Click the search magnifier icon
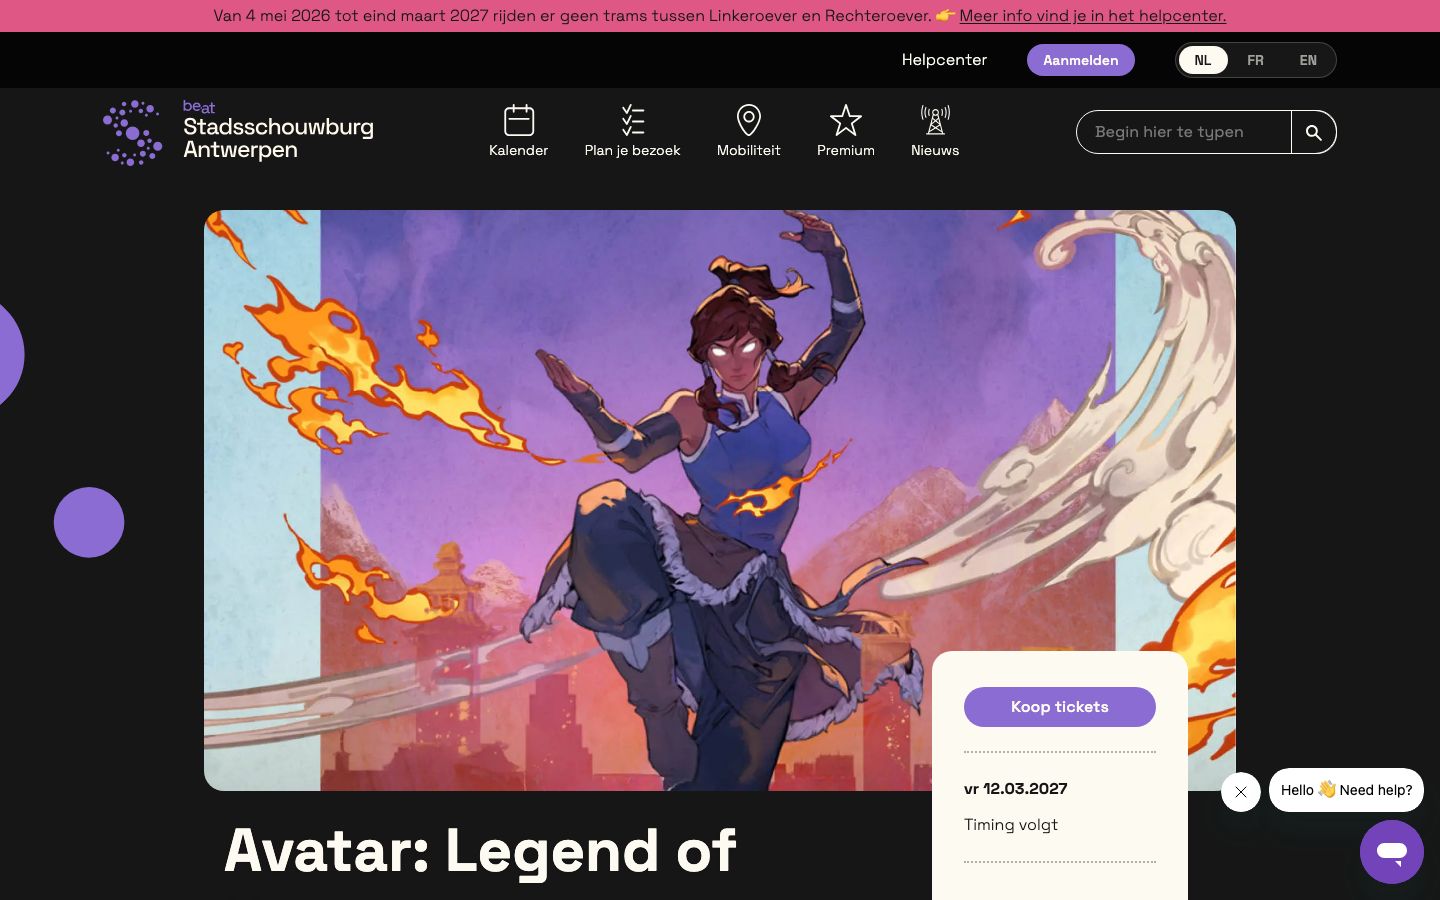Viewport: 1440px width, 900px height. pos(1313,132)
